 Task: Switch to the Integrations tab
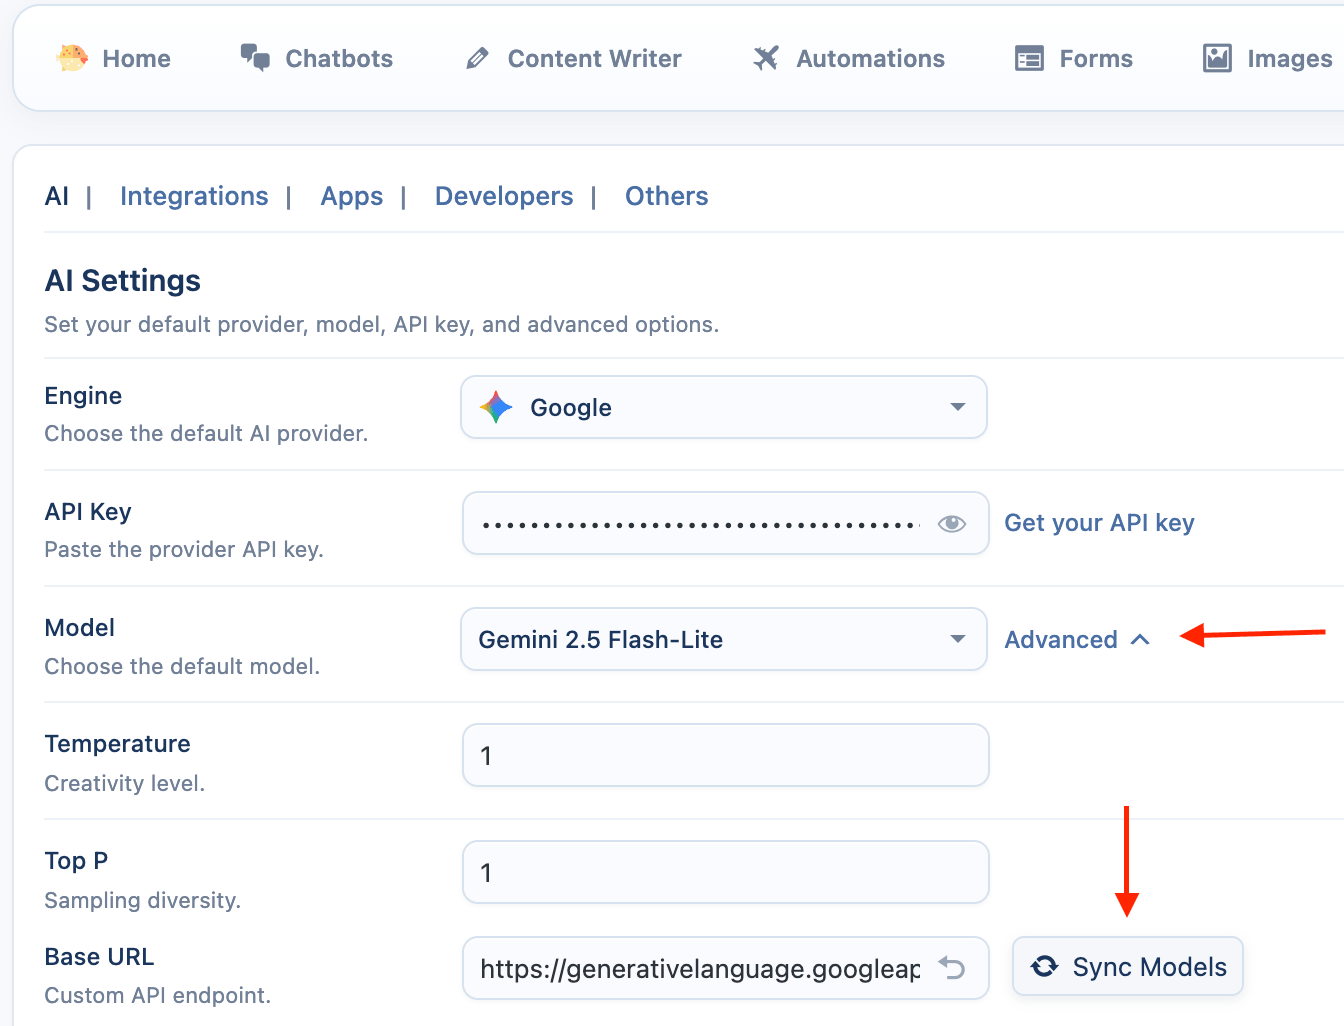tap(194, 196)
